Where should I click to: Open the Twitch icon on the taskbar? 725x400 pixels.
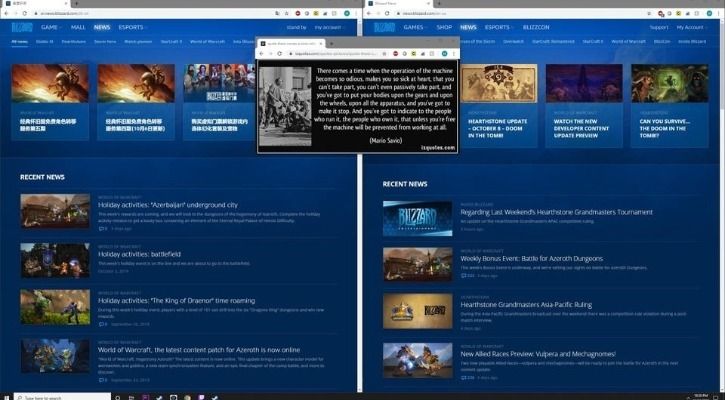click(202, 397)
